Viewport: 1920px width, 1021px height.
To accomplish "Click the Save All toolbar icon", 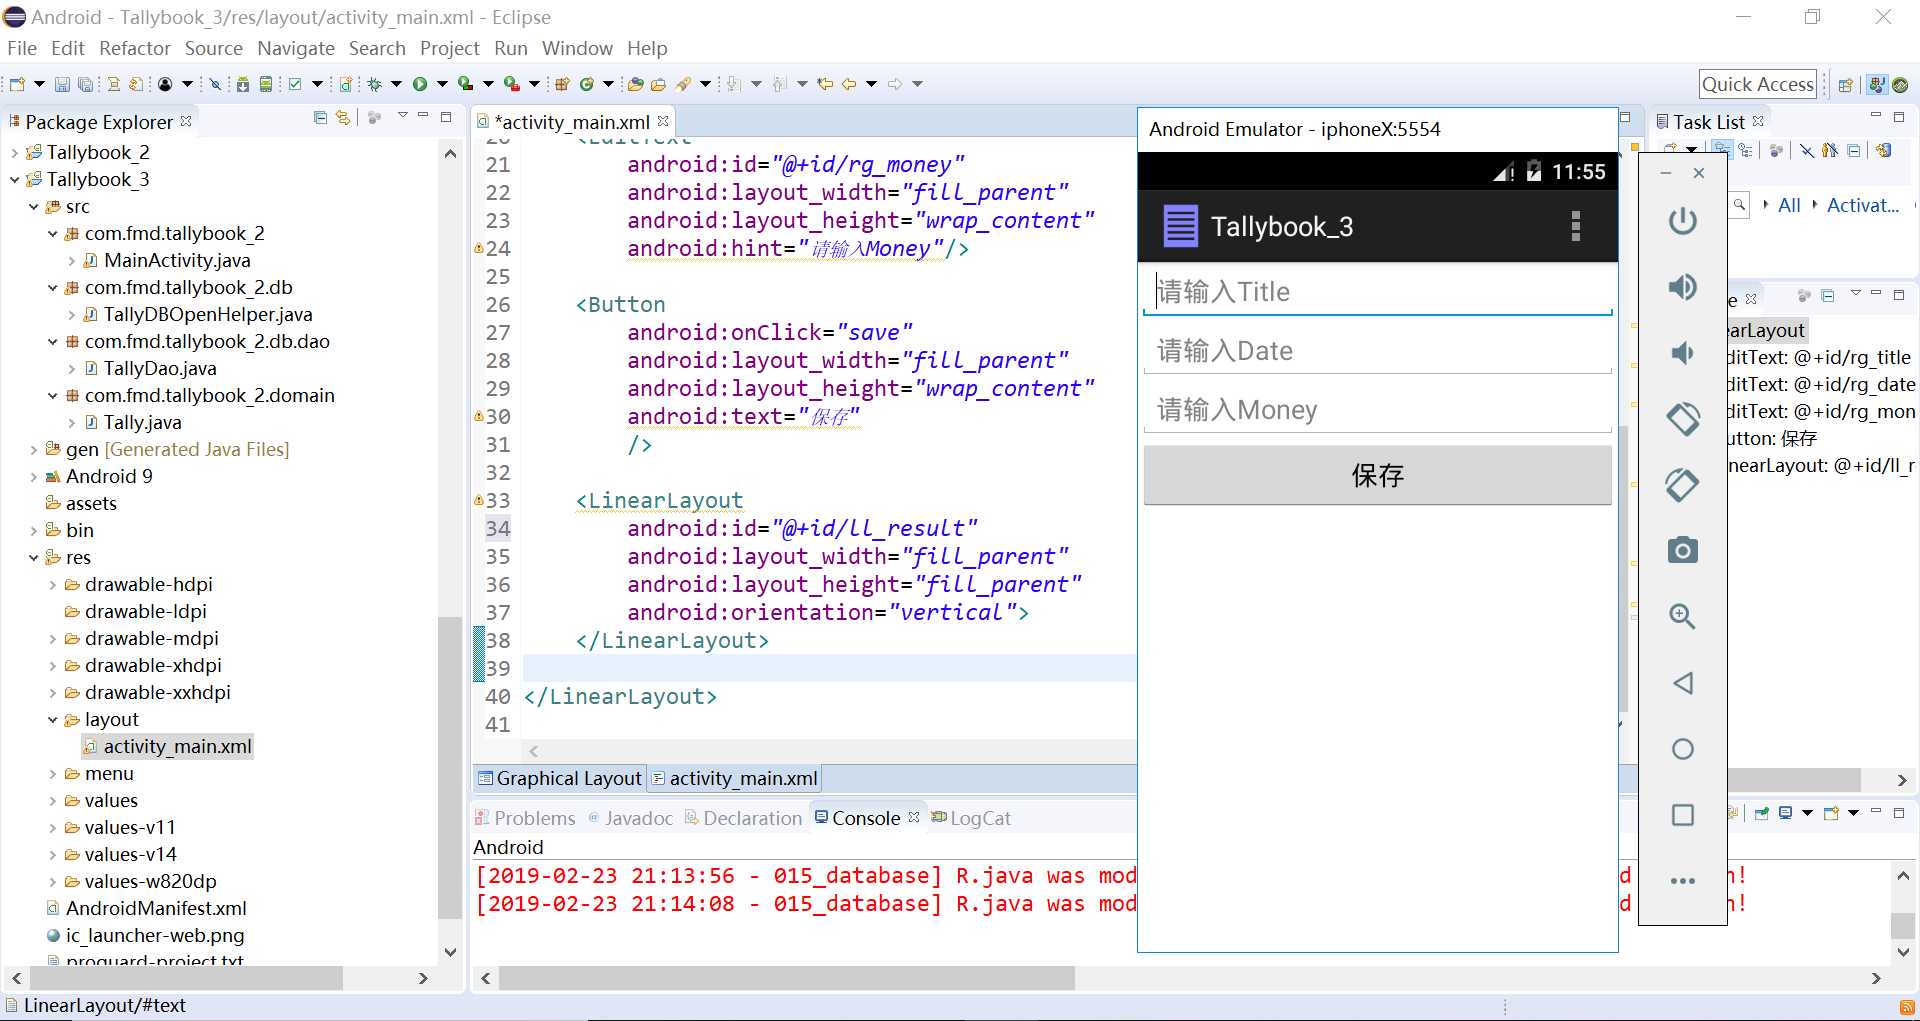I will click(x=86, y=84).
